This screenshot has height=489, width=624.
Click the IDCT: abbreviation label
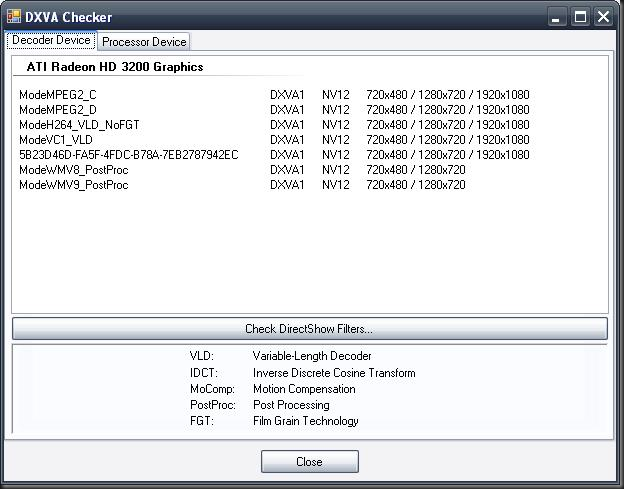(204, 373)
